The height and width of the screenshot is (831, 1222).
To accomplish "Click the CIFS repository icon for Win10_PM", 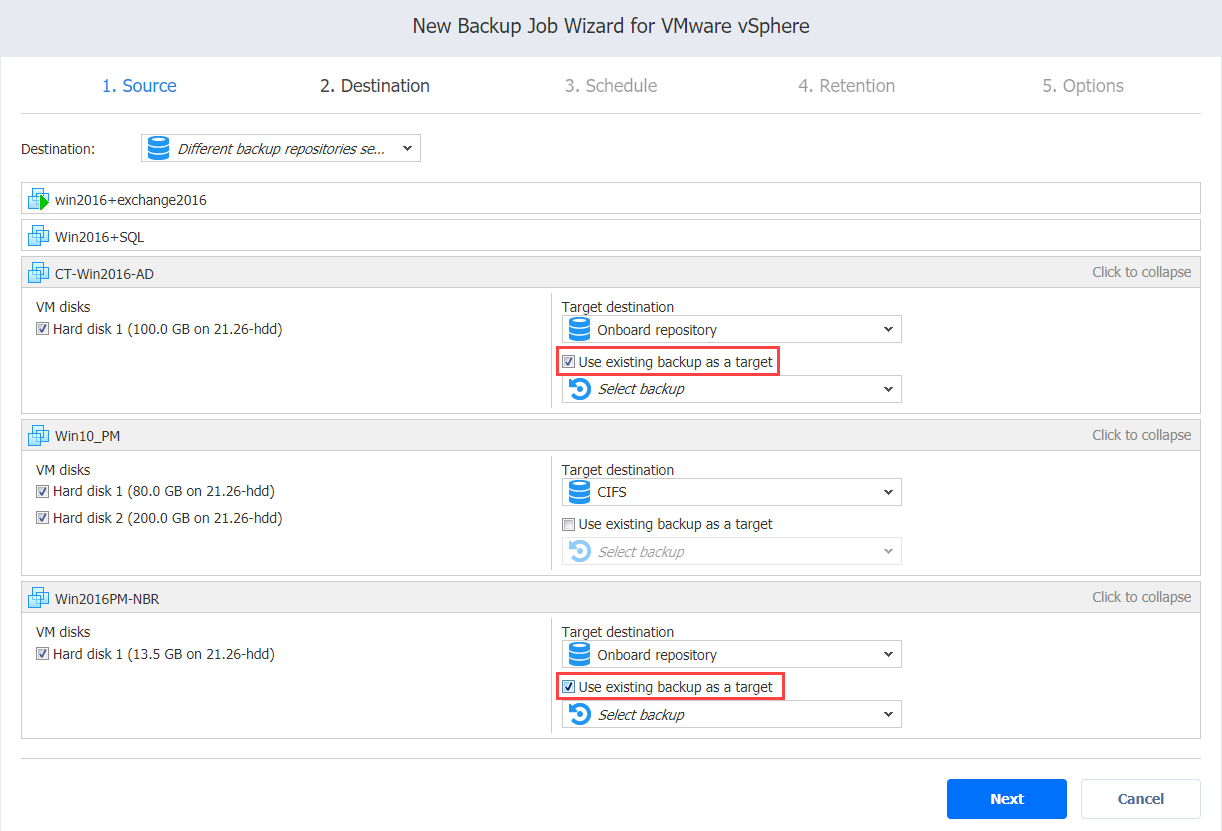I will click(578, 492).
